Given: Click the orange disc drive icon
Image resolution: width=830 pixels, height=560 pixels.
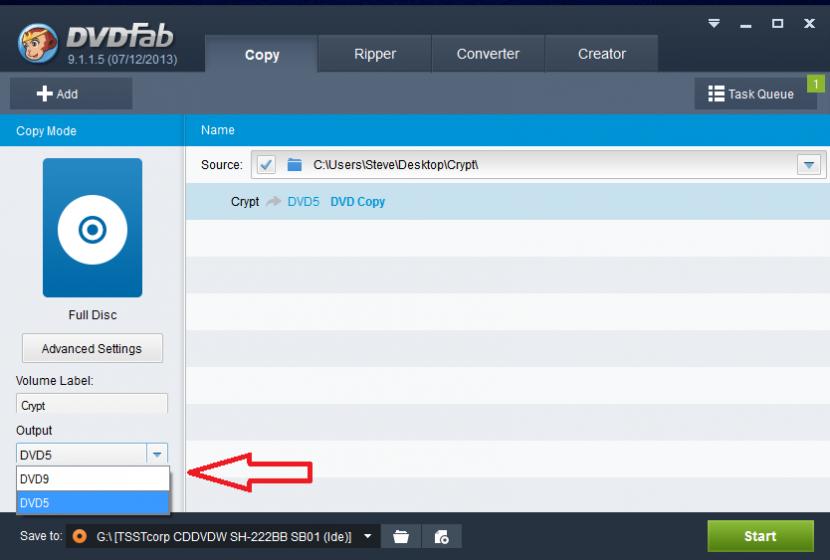Looking at the screenshot, I should (79, 536).
